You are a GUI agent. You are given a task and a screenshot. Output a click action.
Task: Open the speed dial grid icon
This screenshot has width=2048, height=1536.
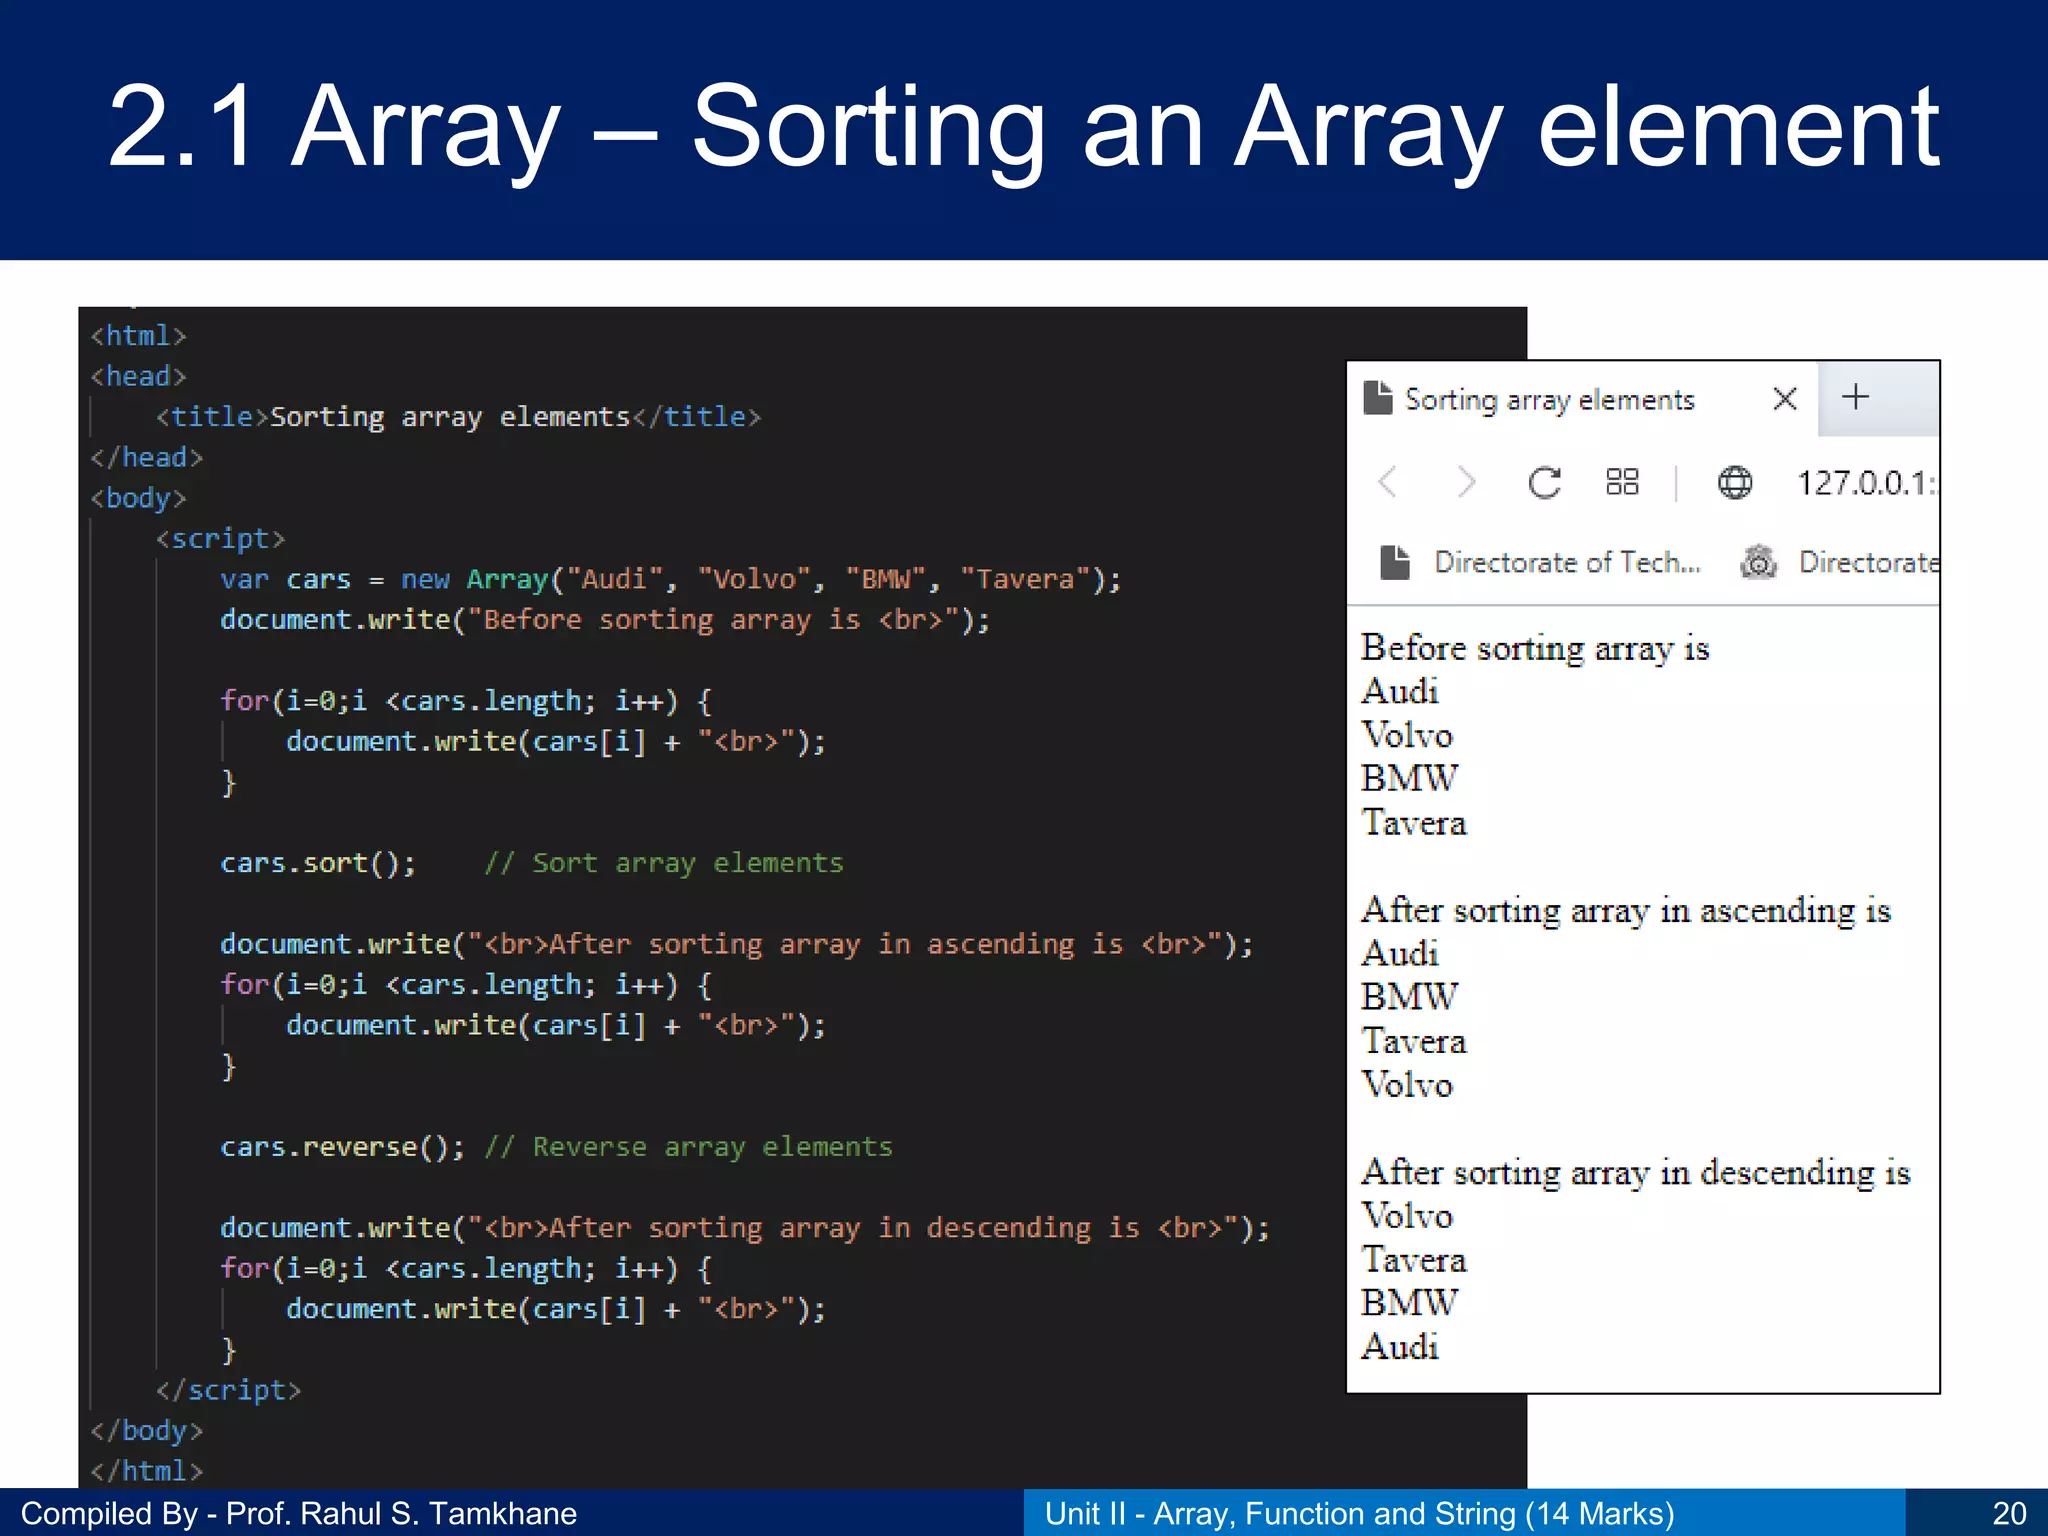coord(1622,482)
